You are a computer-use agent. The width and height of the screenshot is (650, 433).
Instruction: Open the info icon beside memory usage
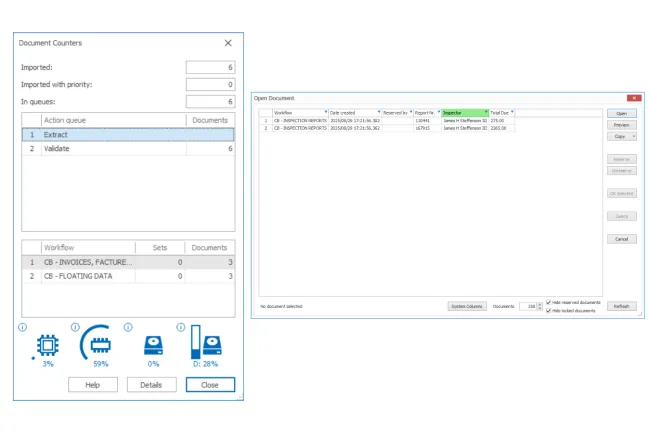pyautogui.click(x=75, y=327)
